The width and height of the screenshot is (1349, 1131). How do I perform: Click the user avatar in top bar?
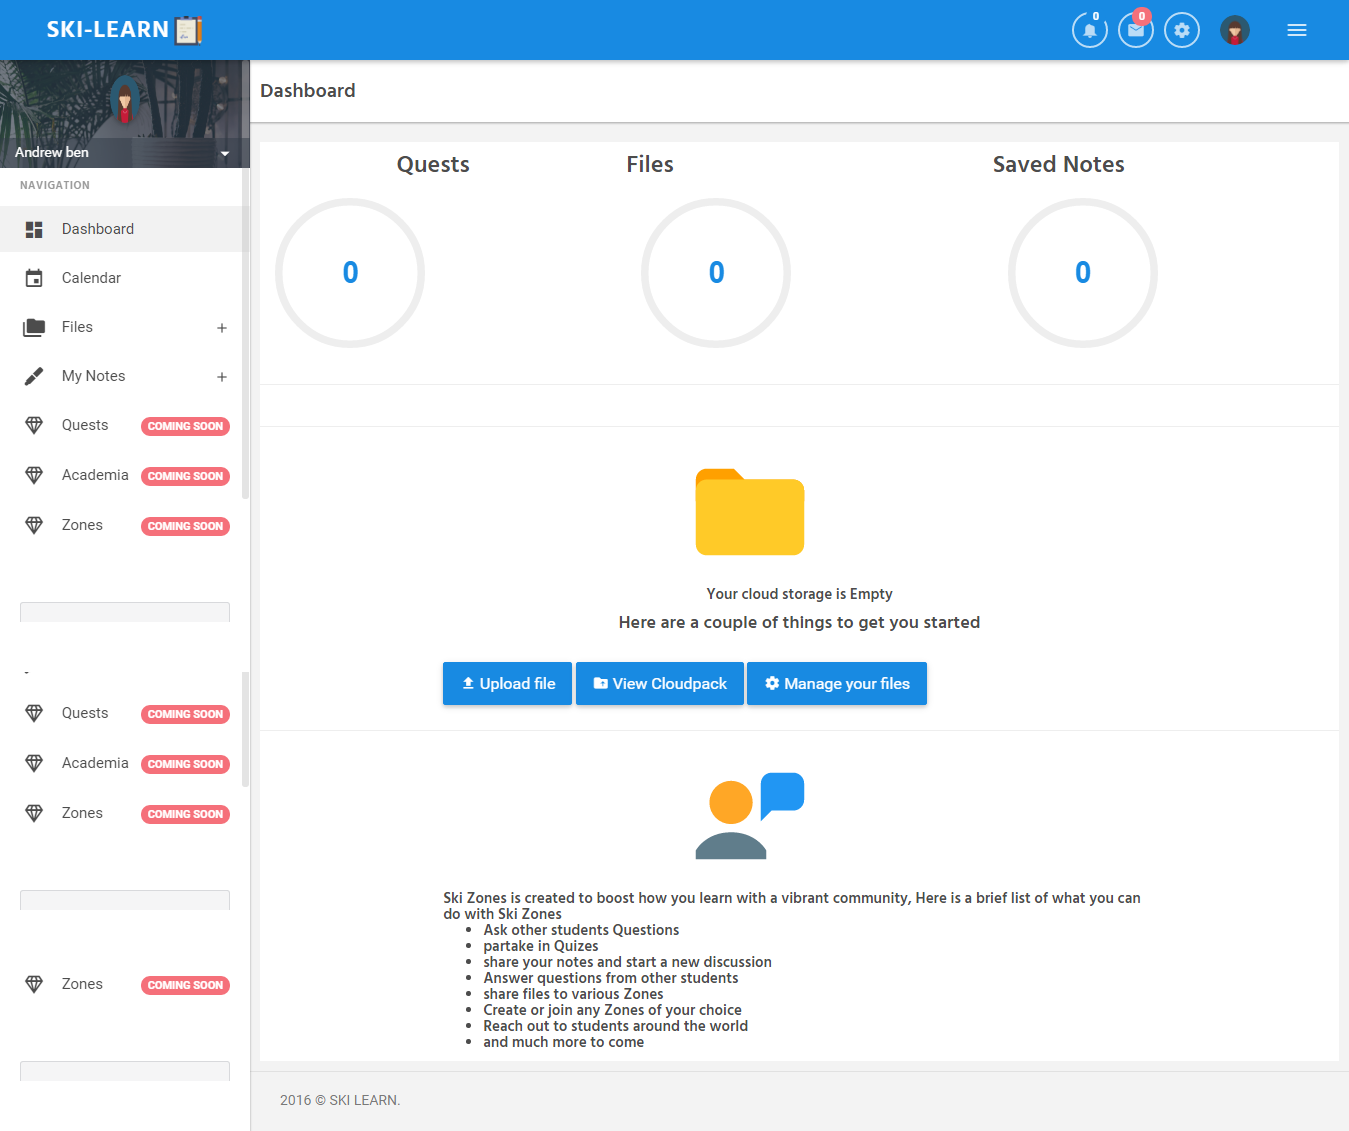coord(1234,30)
